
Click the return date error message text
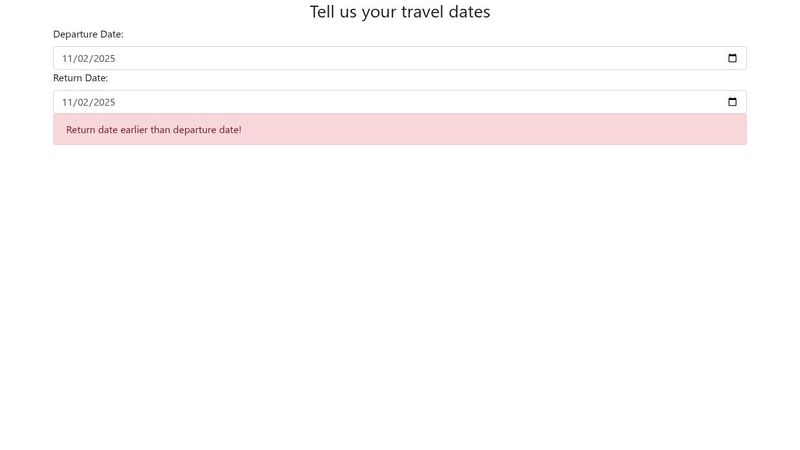pyautogui.click(x=153, y=130)
